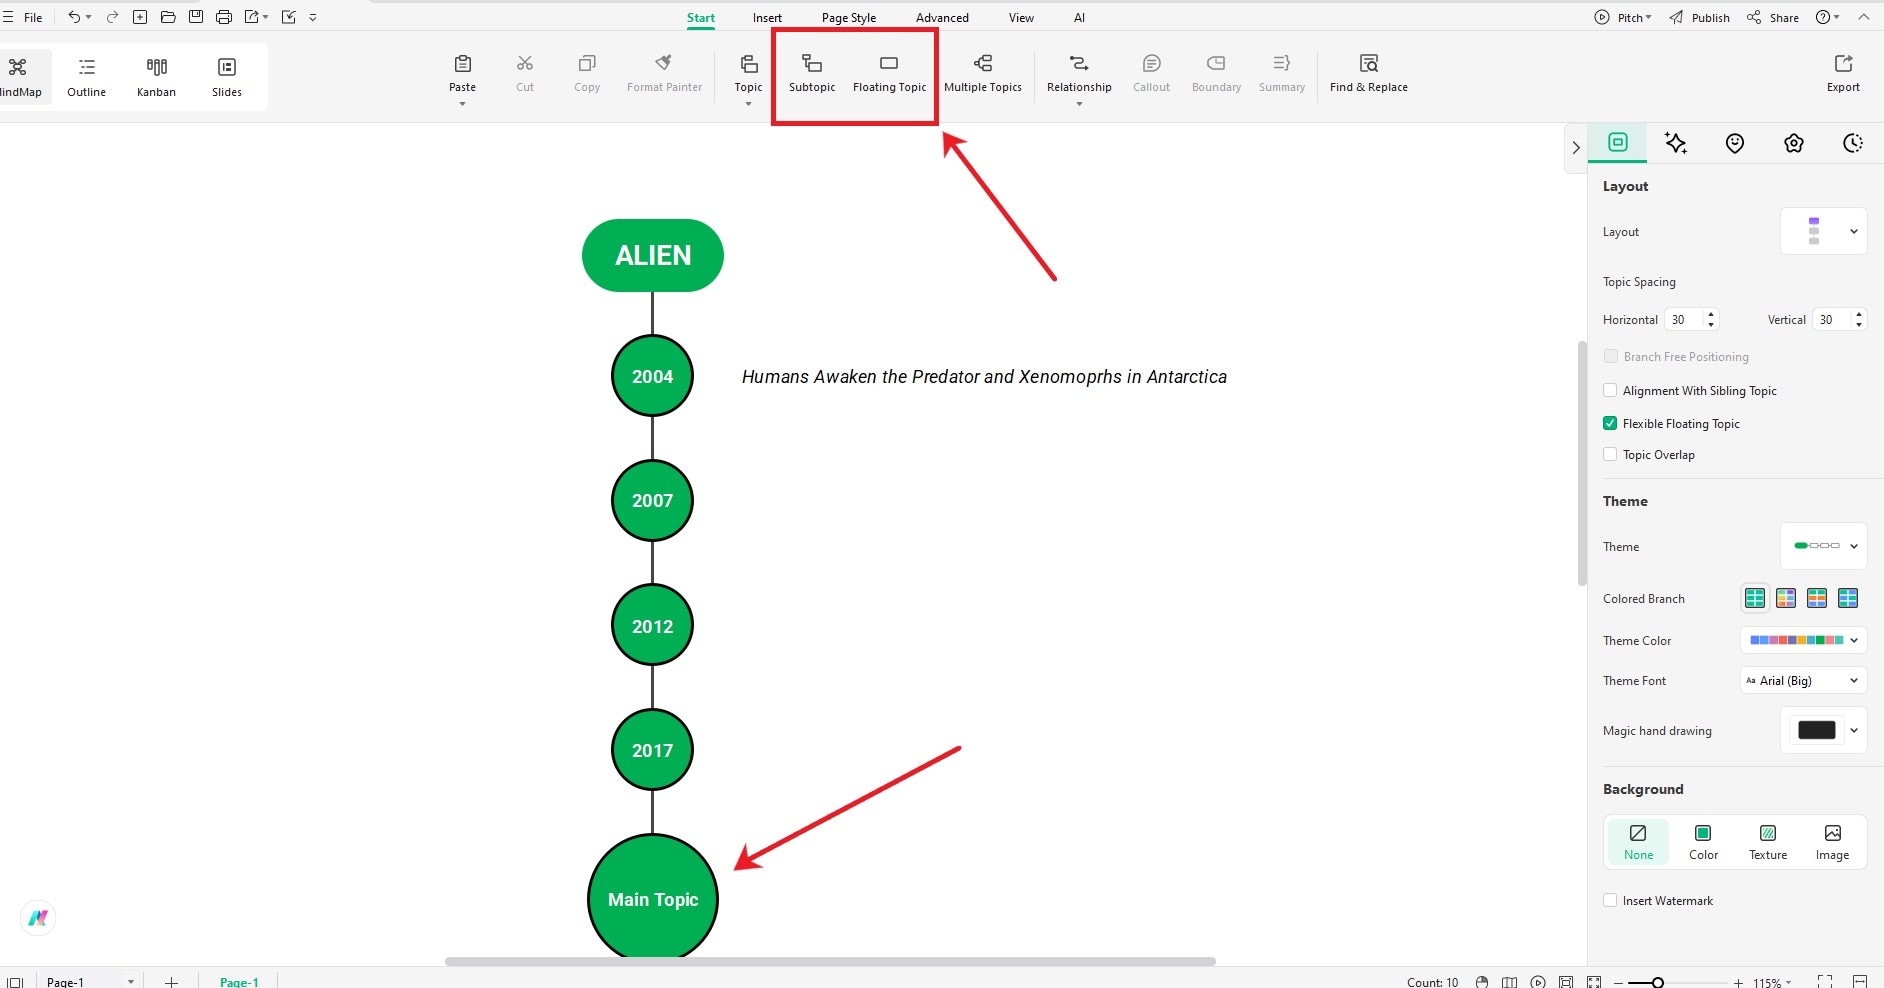This screenshot has width=1884, height=988.
Task: Pick the first Colored Branch swatch
Action: coord(1755,598)
